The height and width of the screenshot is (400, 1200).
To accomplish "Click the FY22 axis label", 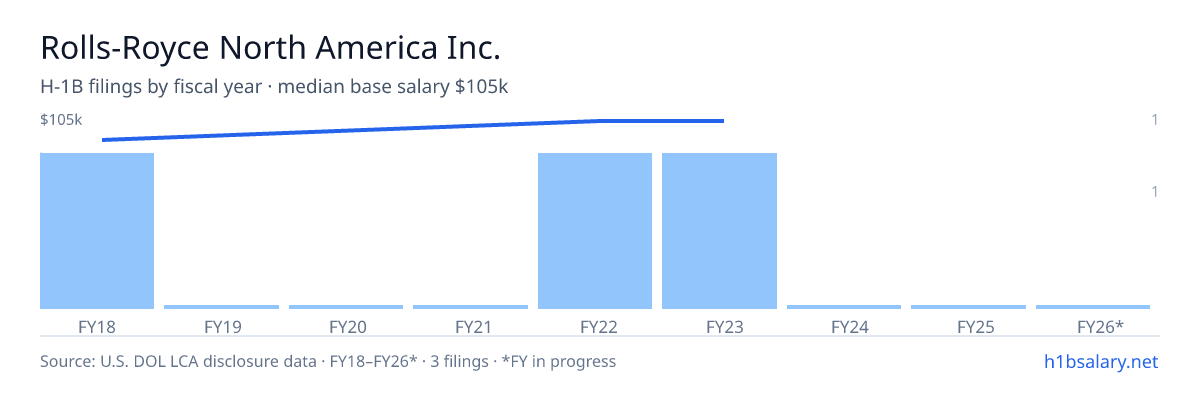I will (x=595, y=326).
